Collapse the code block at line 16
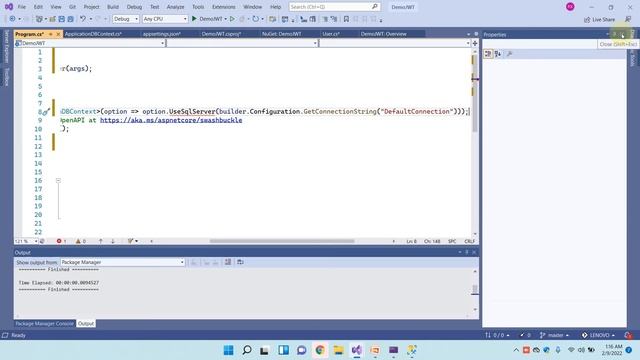640x360 pixels. (x=58, y=180)
